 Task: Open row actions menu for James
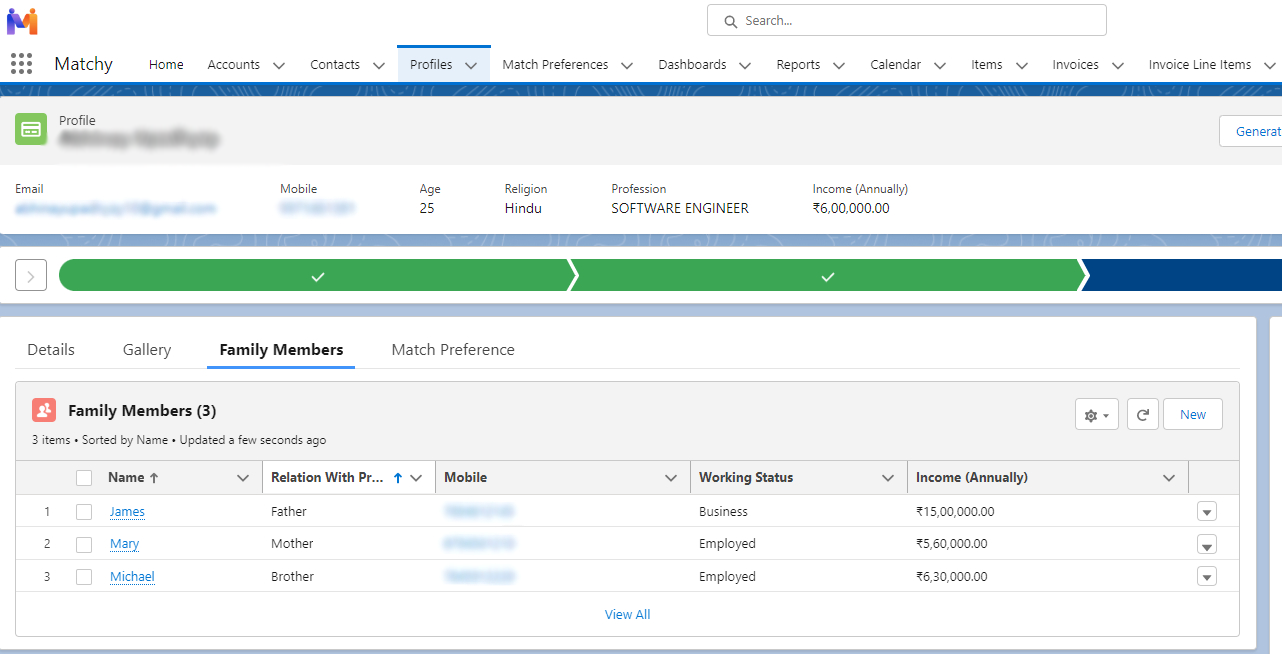pos(1207,512)
